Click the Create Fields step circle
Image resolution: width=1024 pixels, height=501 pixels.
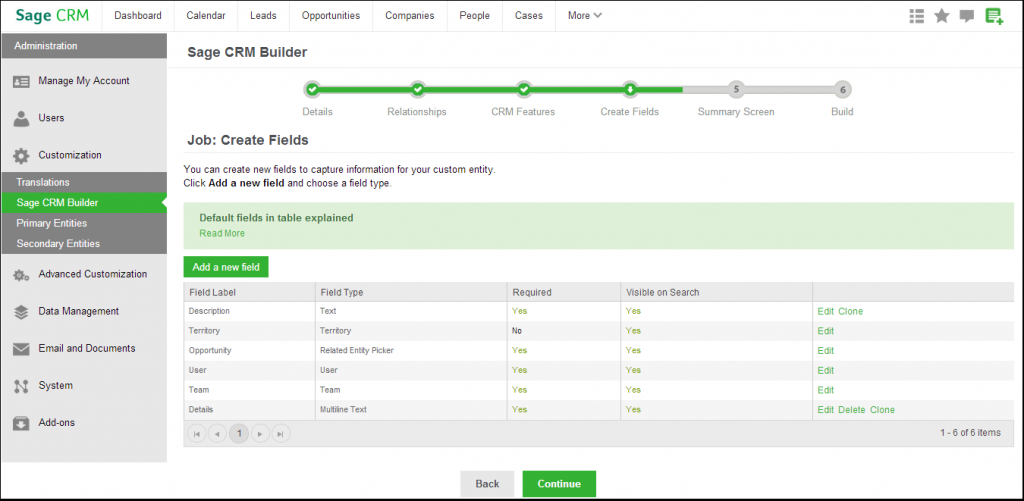point(630,89)
